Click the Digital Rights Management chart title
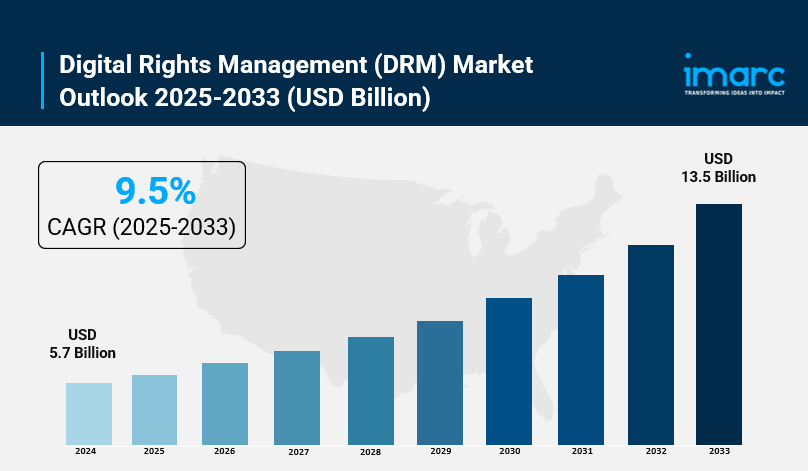 click(x=296, y=80)
